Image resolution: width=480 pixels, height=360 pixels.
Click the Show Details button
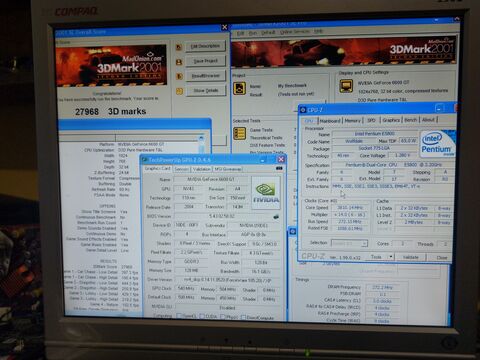(205, 90)
